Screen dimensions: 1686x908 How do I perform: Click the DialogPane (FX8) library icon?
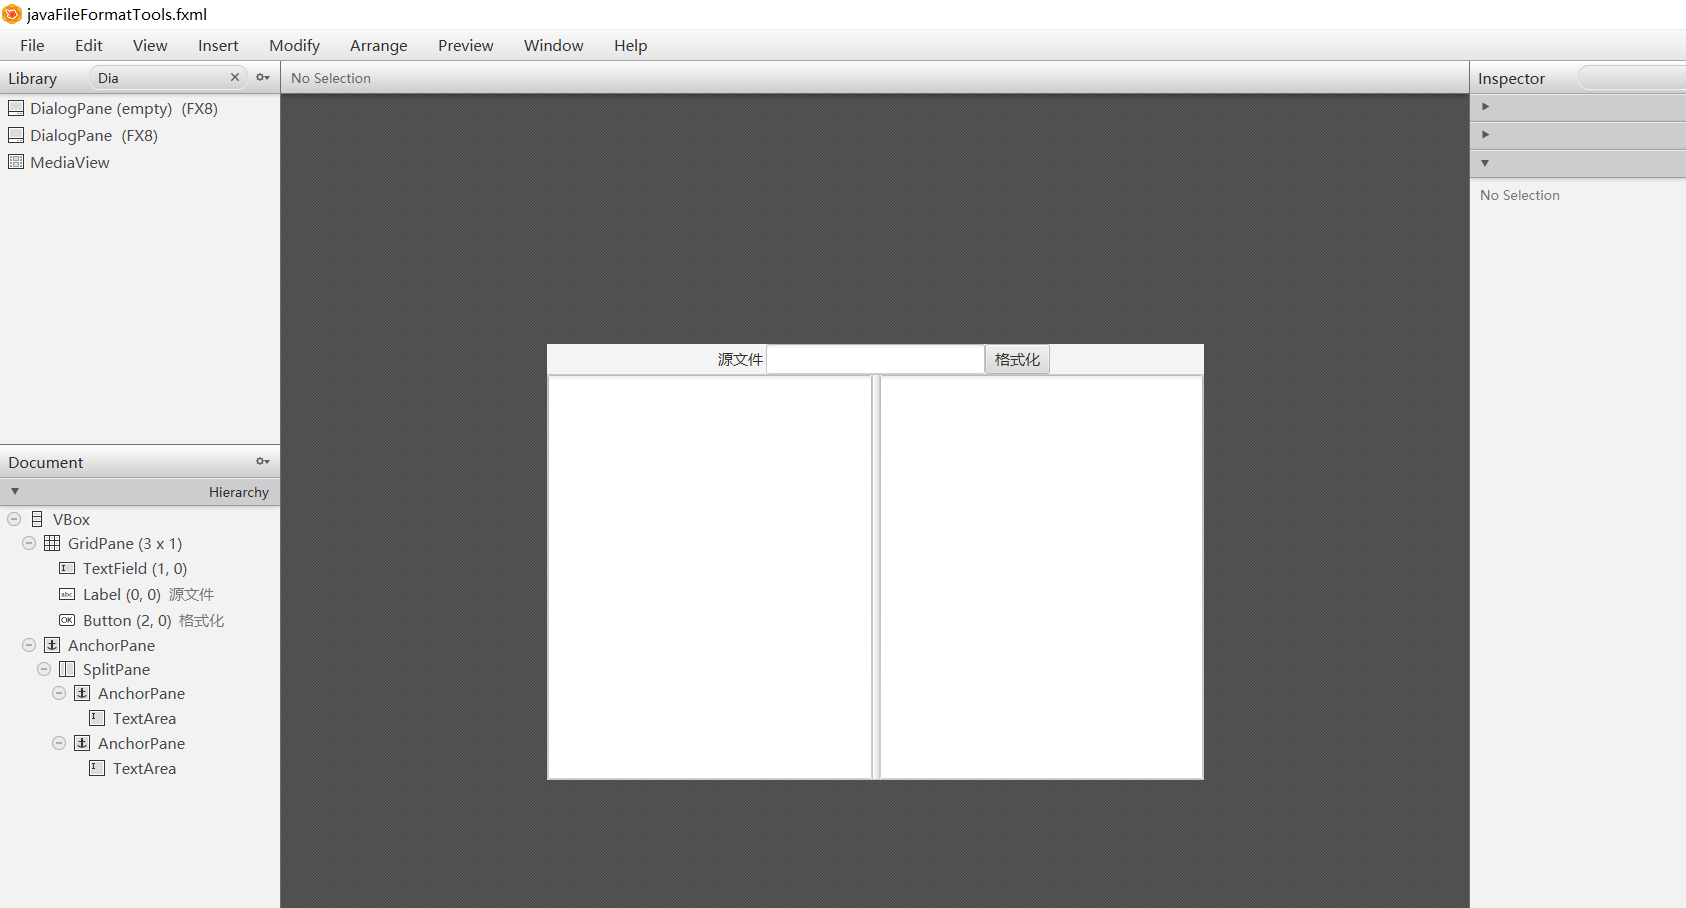16,135
